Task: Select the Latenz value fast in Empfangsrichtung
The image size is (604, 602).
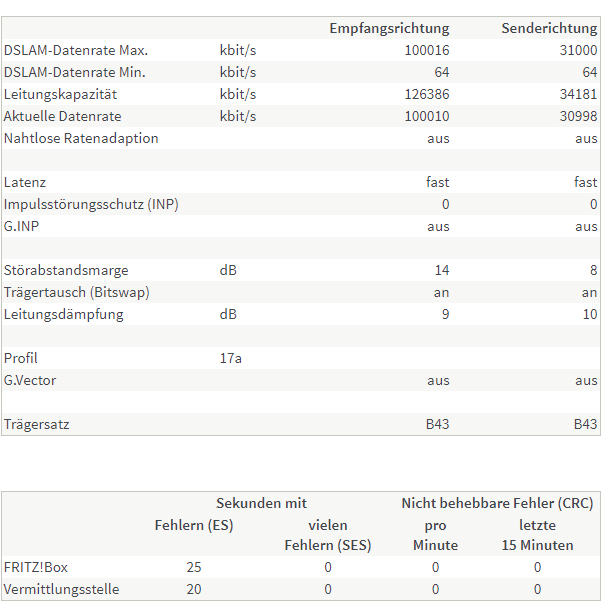Action: click(438, 182)
